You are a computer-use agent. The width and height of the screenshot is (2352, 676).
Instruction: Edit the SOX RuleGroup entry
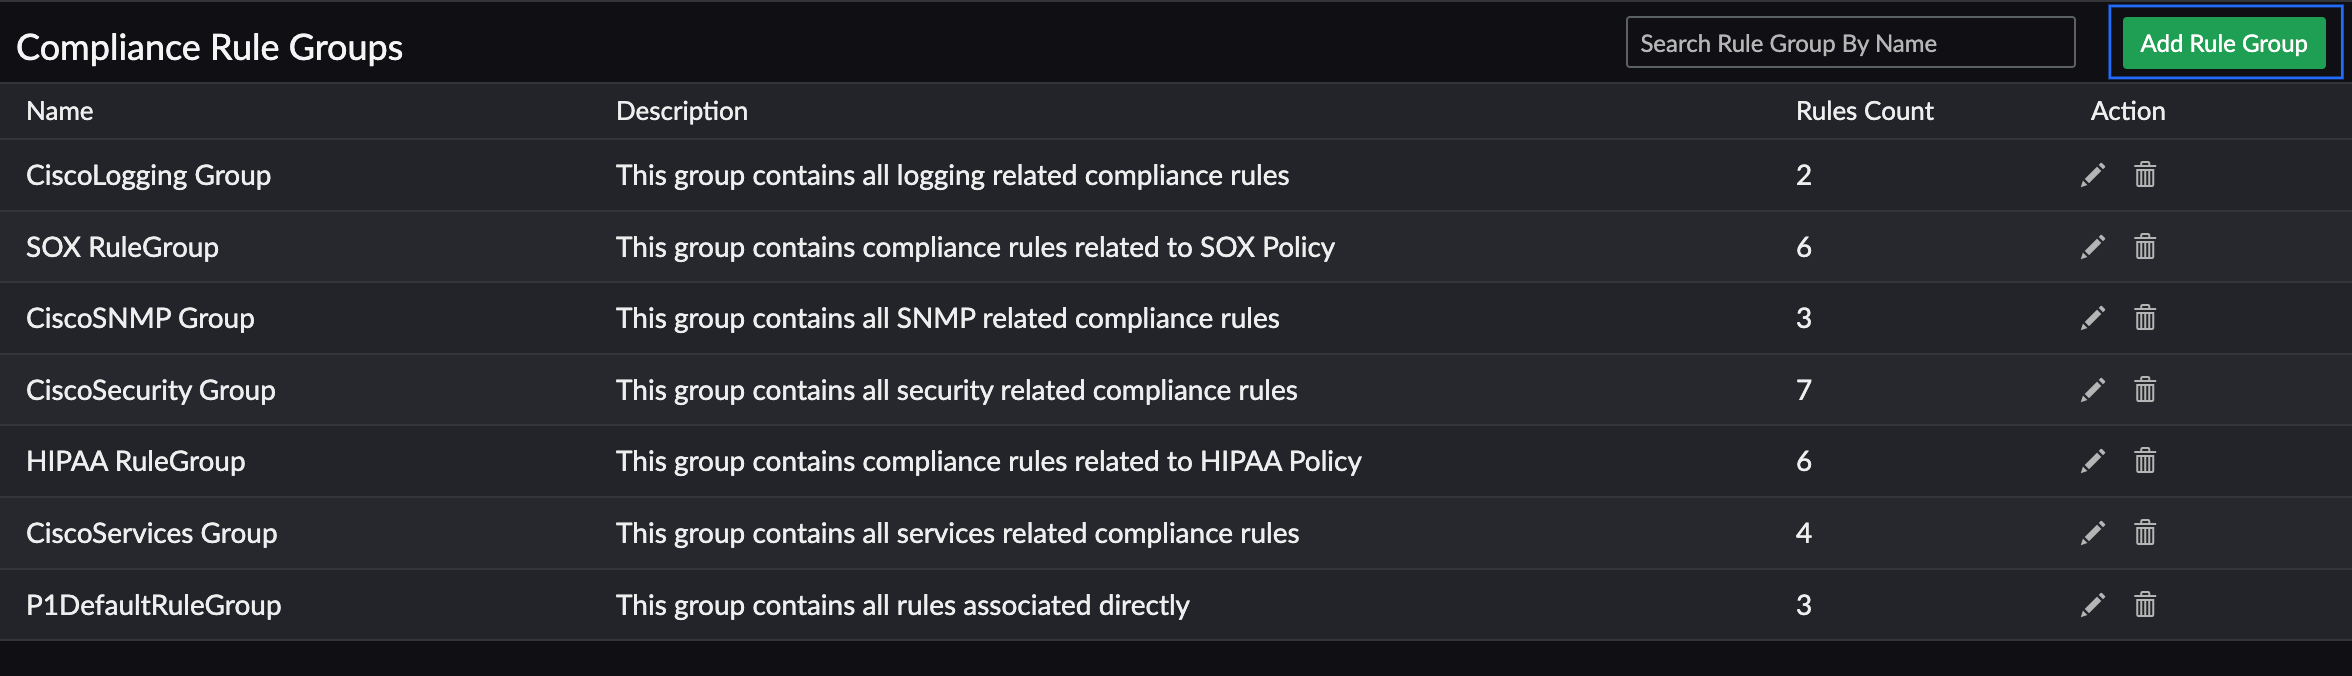tap(2093, 247)
